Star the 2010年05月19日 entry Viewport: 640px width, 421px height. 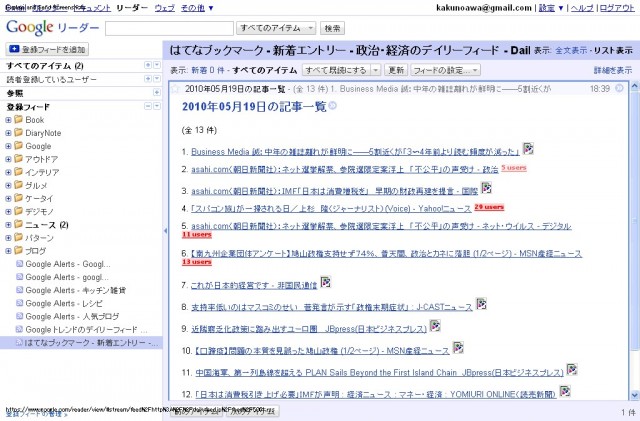(x=176, y=89)
